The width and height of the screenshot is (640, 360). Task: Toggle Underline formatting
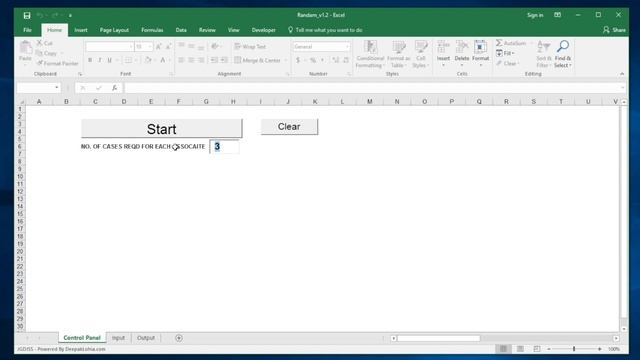(109, 60)
